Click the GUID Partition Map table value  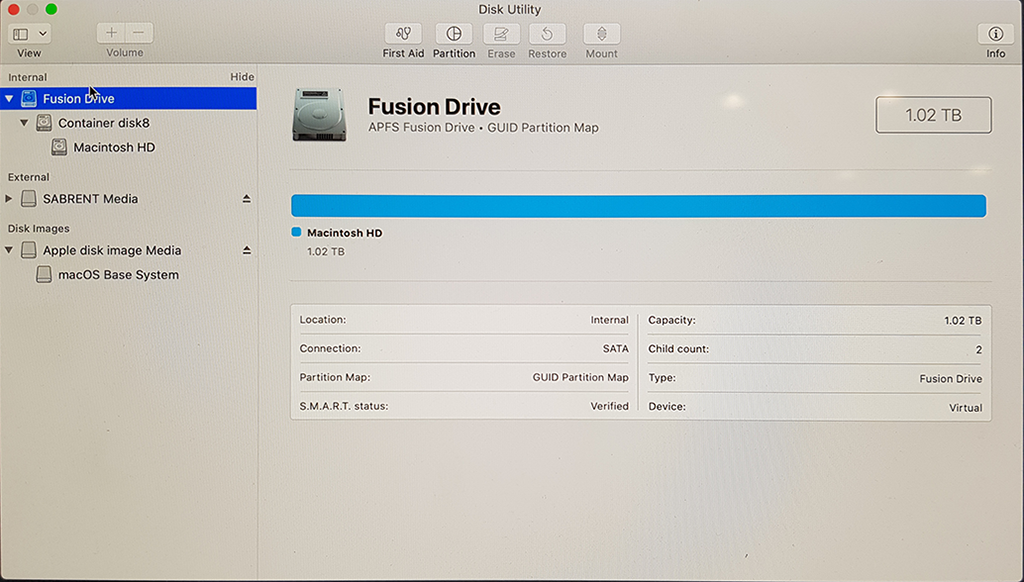coord(581,378)
